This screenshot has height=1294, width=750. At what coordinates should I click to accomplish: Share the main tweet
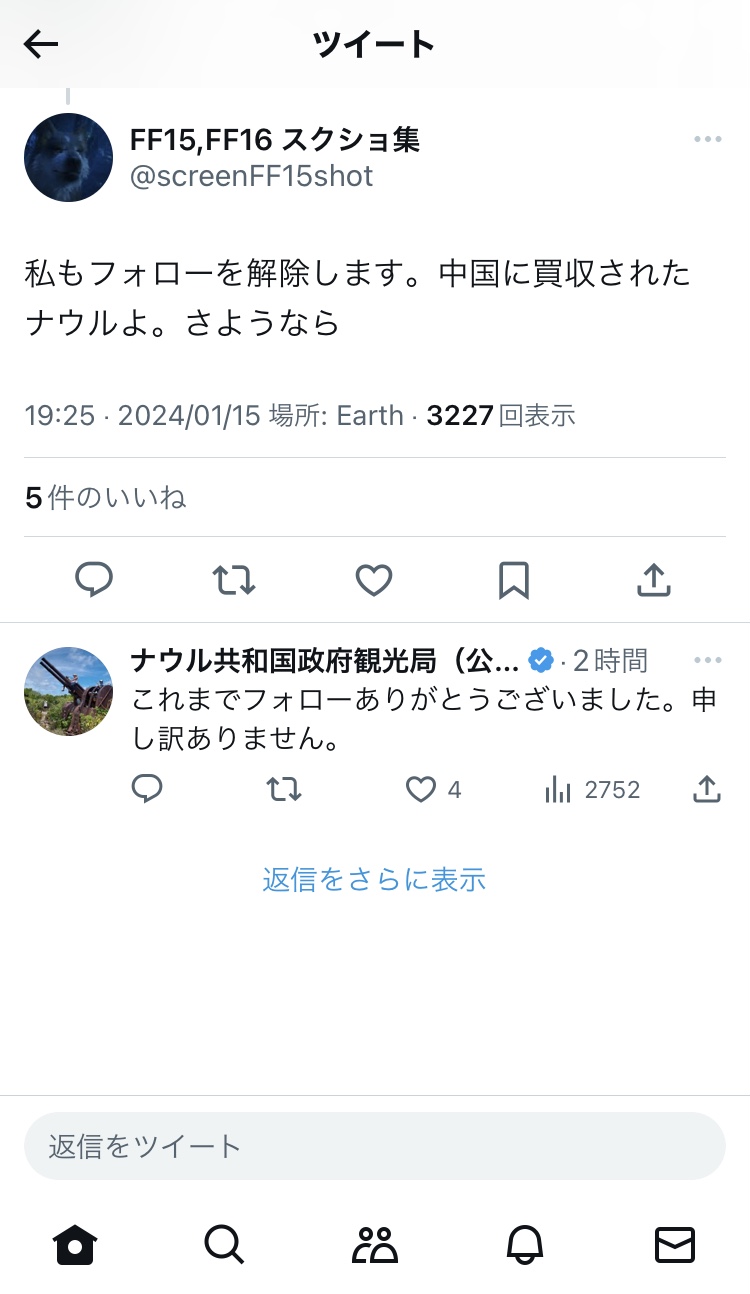point(653,579)
